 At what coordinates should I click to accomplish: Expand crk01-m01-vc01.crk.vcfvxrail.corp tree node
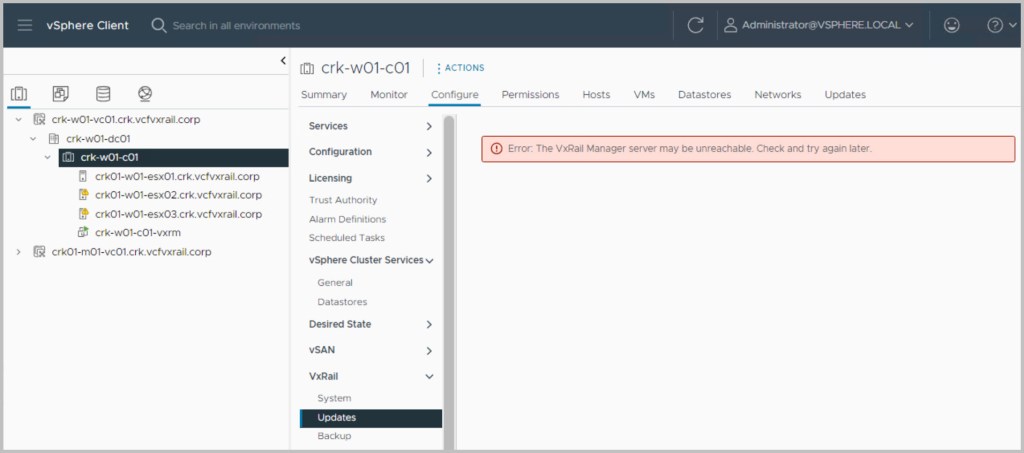point(18,252)
